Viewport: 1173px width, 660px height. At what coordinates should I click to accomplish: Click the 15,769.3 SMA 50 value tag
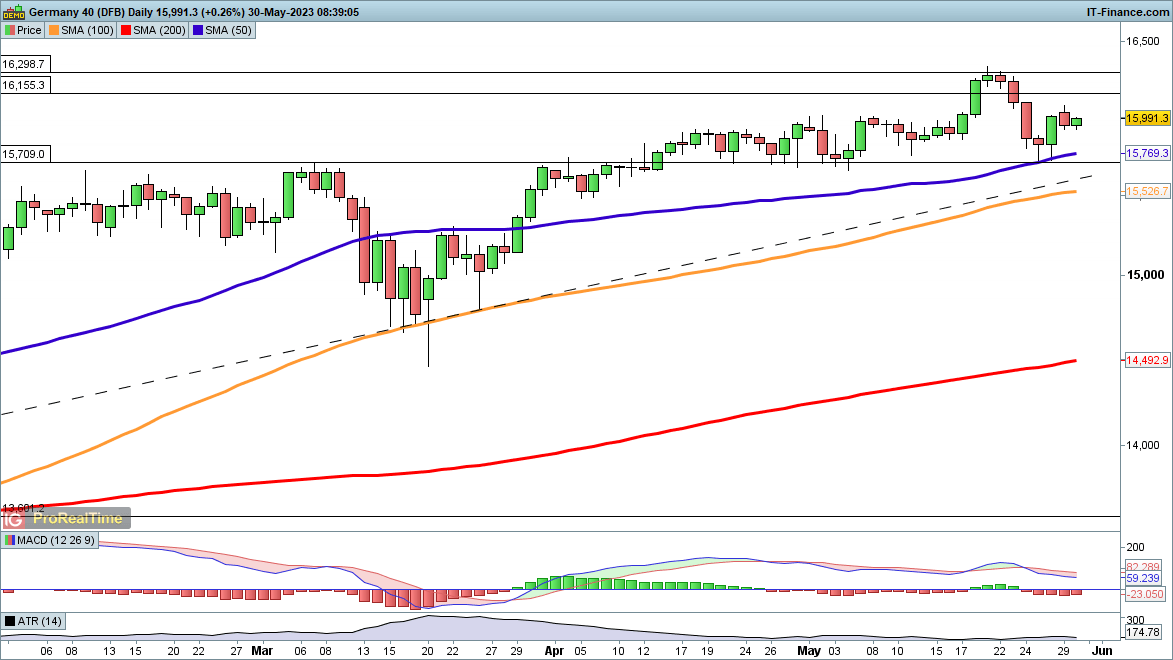click(x=1146, y=153)
